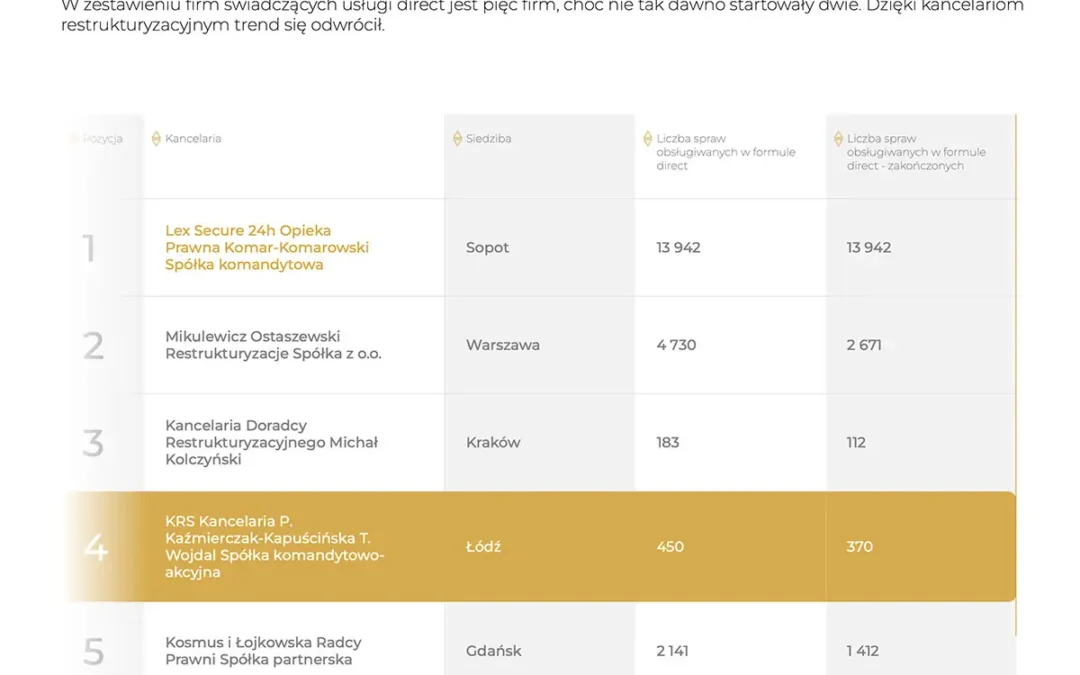
Task: Click header "Liczba spraw obsługiwanych w formule direct"
Action: [x=725, y=152]
